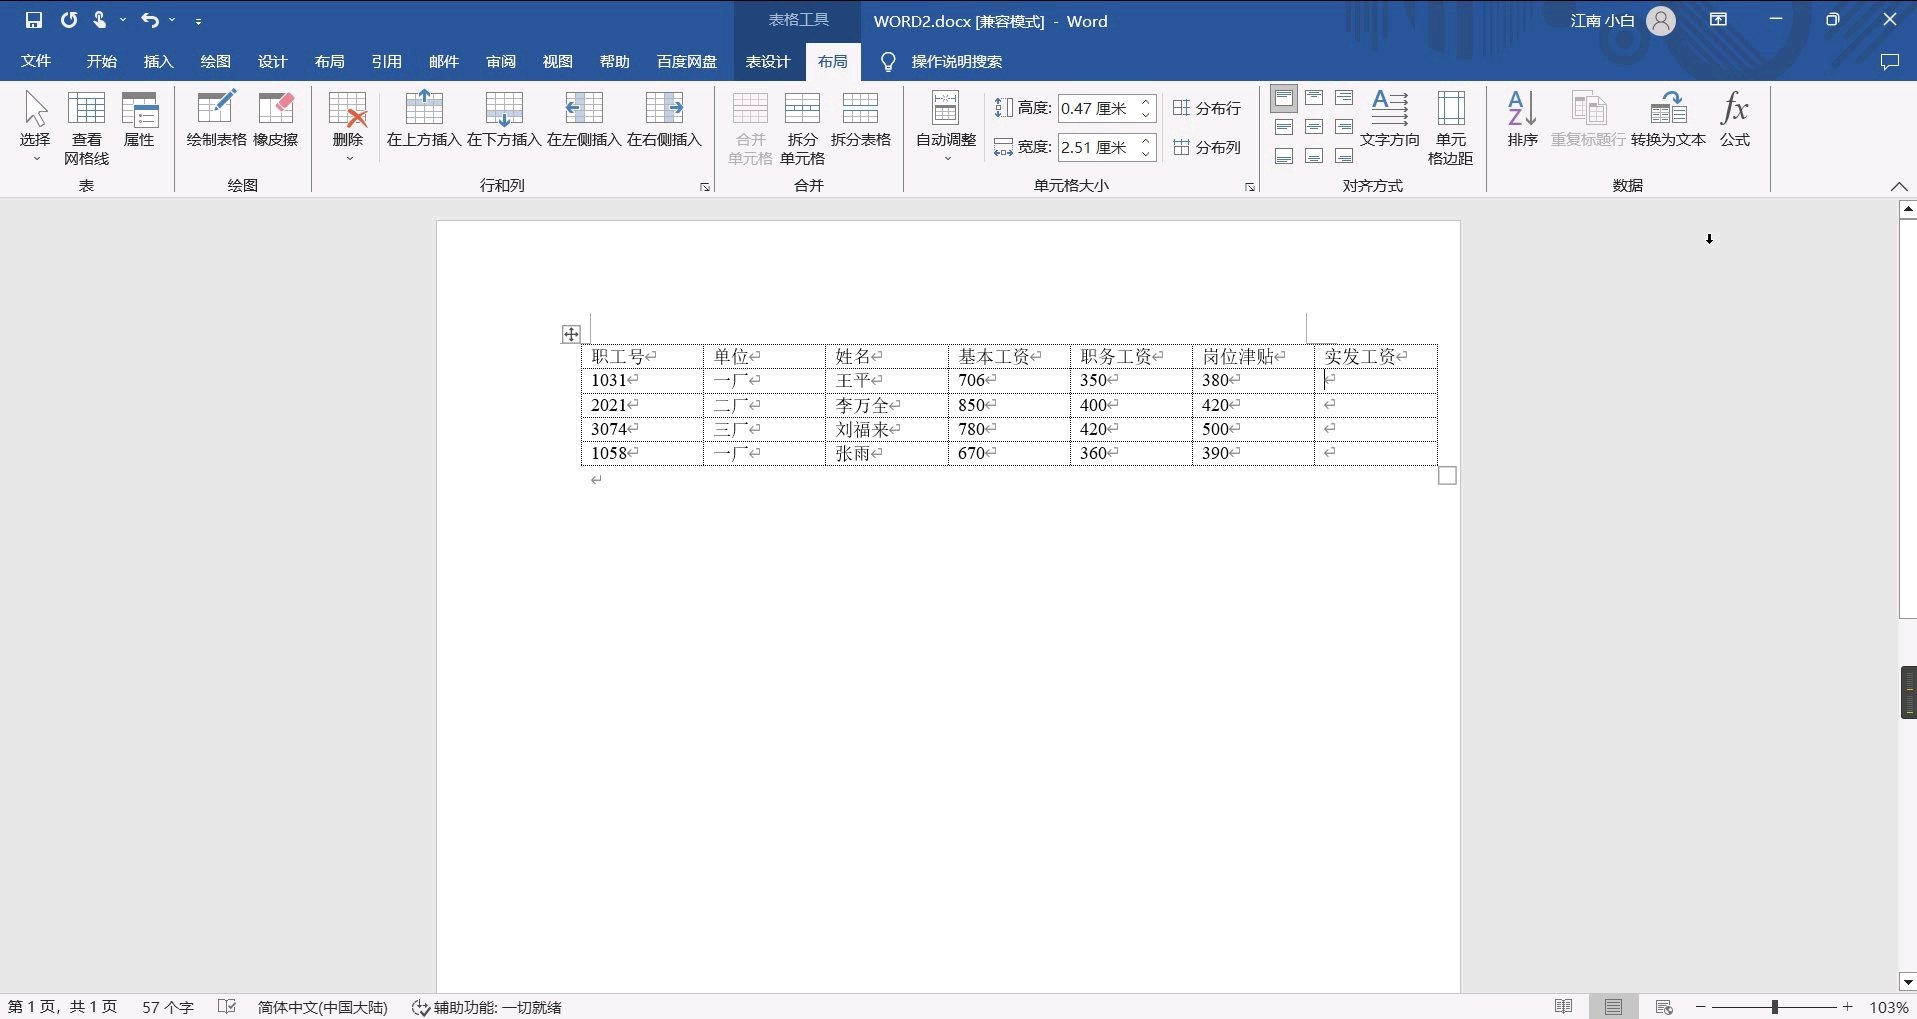
Task: Click Distribute Rows (分布行)
Action: pyautogui.click(x=1207, y=108)
